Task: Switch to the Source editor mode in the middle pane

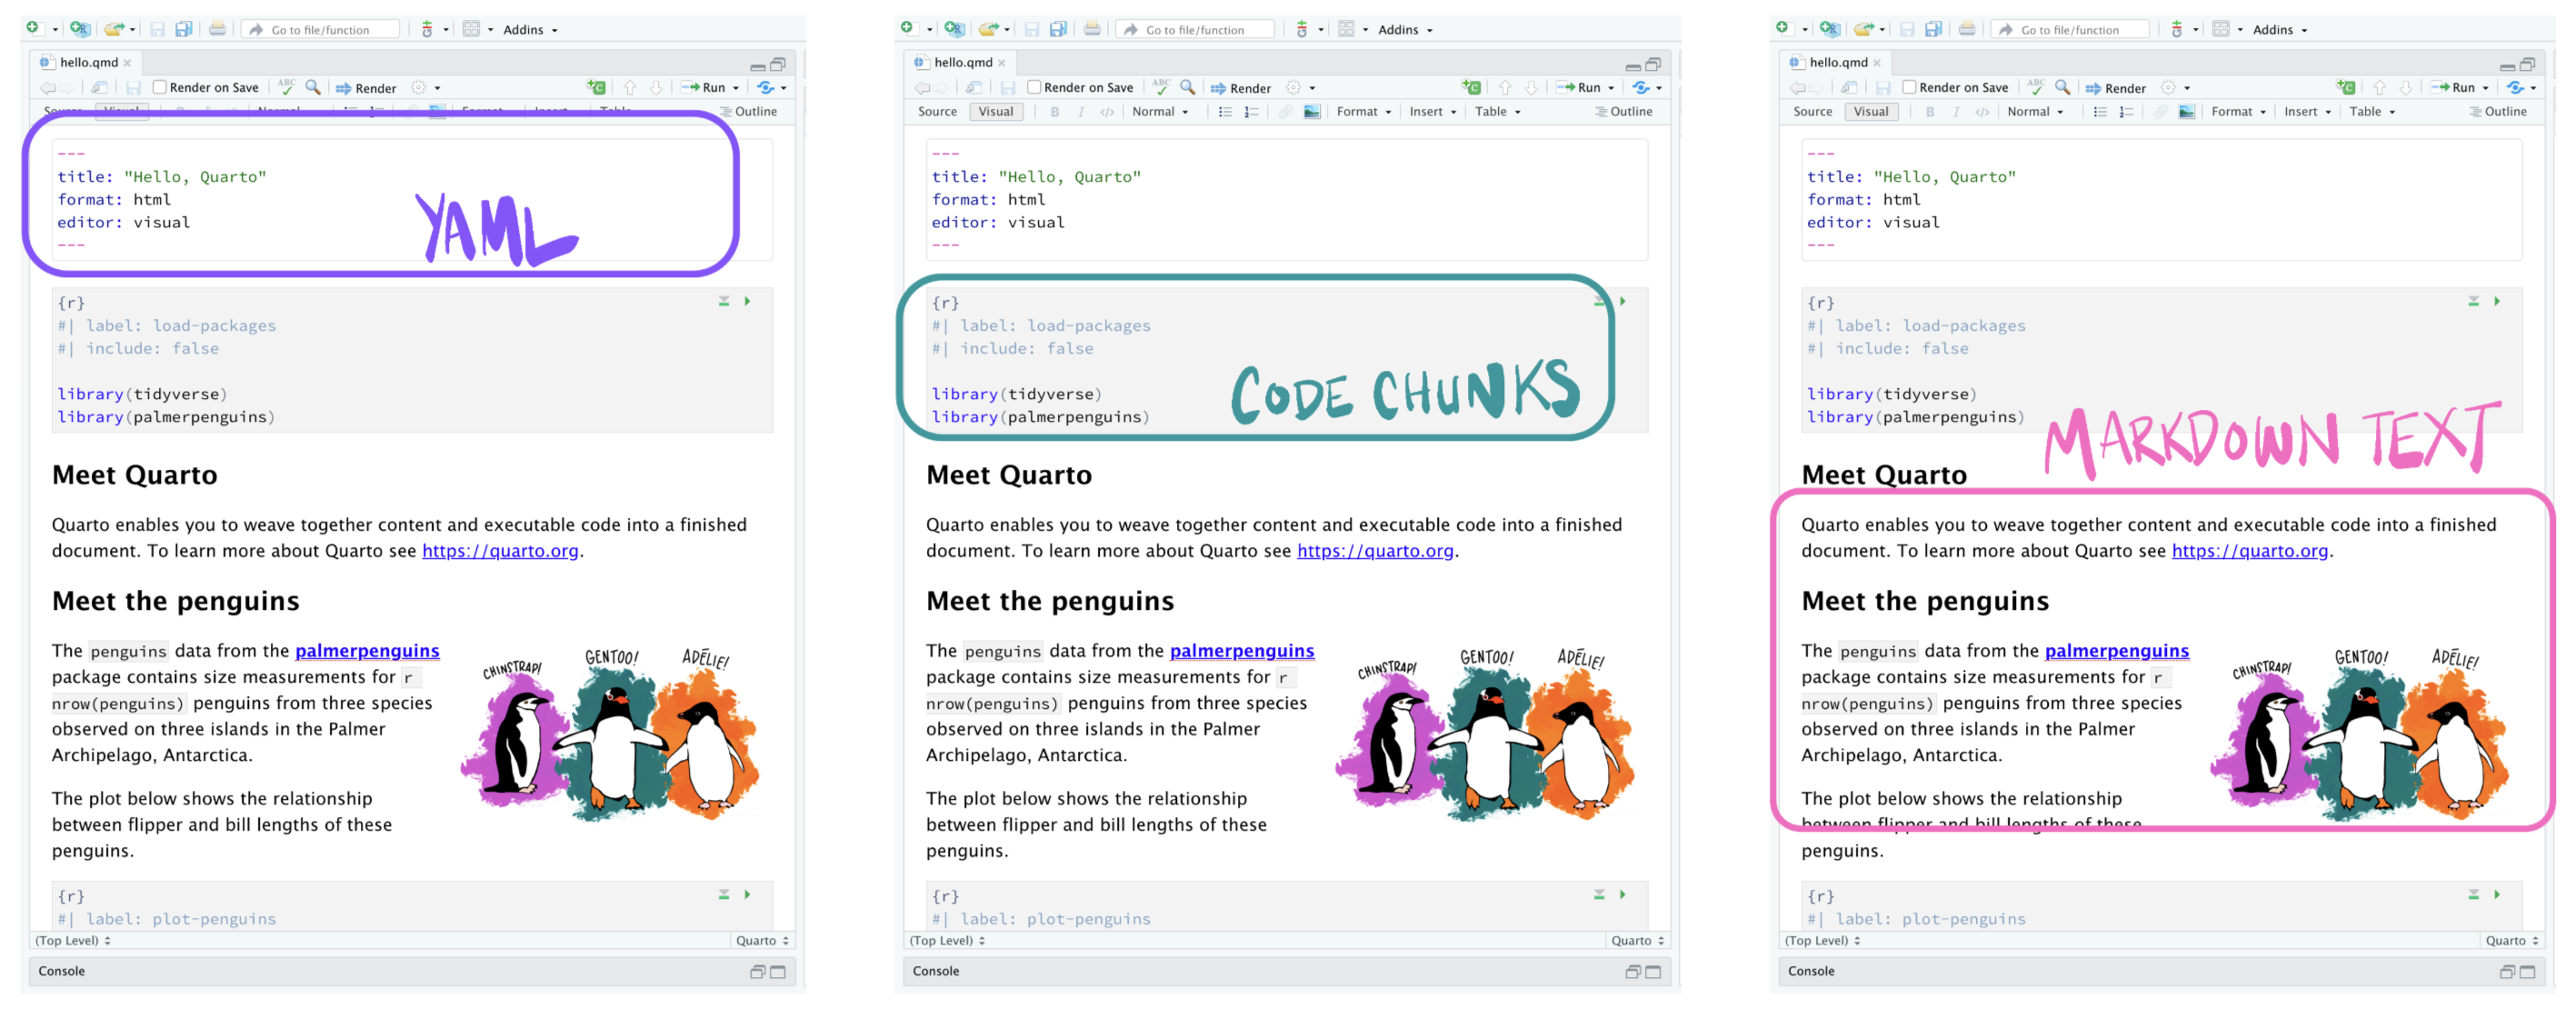Action: (x=937, y=112)
